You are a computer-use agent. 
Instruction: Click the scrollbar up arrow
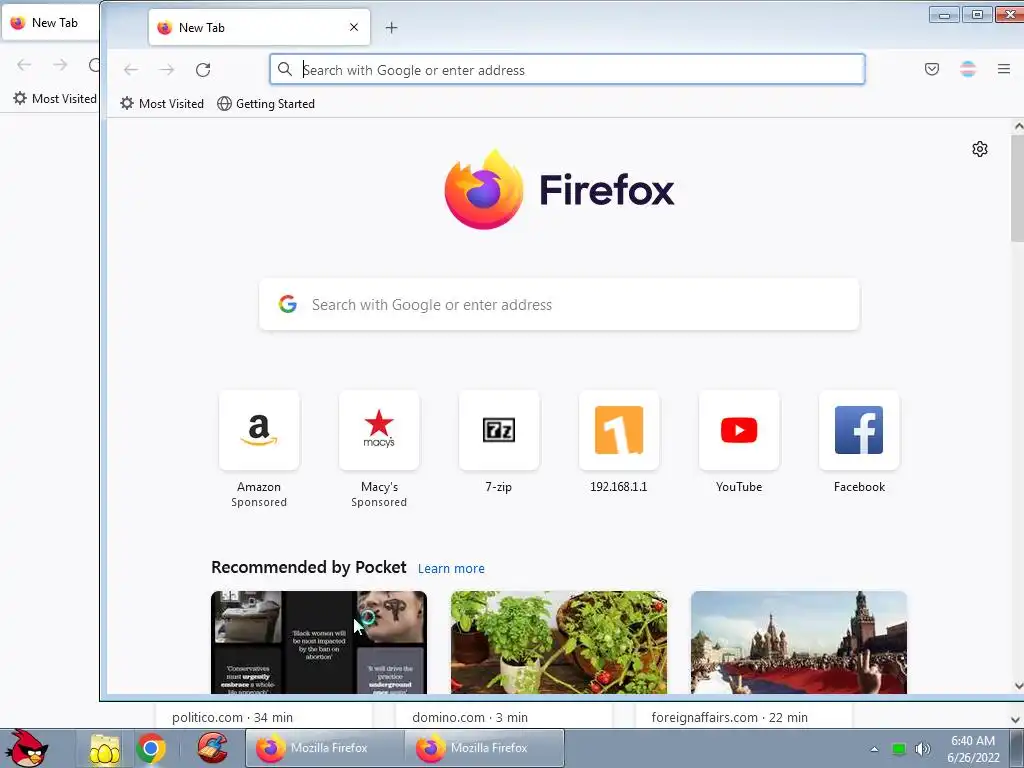[1017, 126]
